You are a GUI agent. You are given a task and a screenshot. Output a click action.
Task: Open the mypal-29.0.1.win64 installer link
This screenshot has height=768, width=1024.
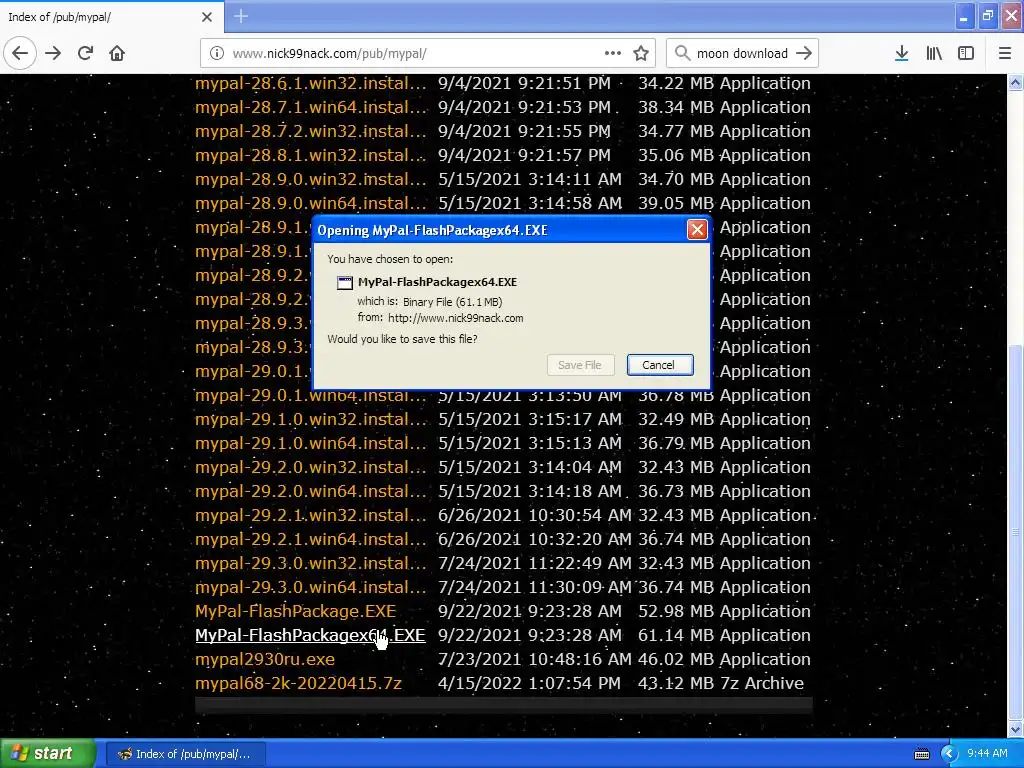click(x=310, y=396)
